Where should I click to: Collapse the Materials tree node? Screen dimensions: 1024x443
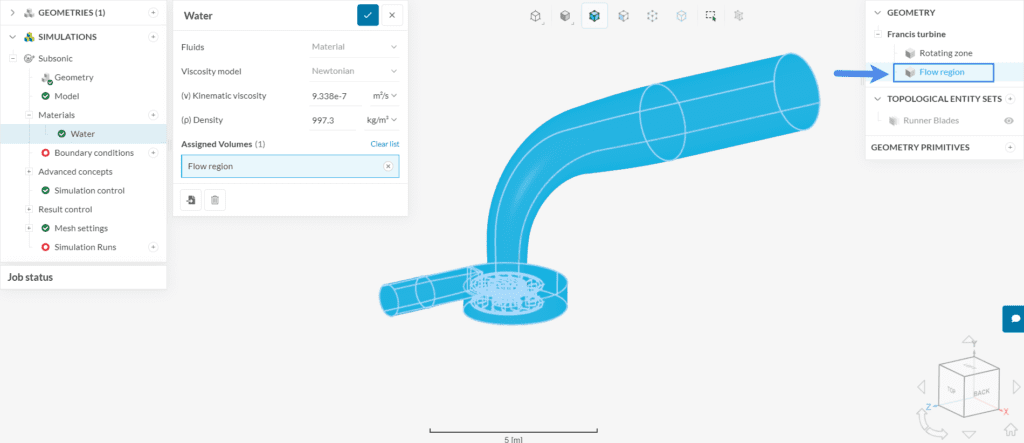click(28, 115)
